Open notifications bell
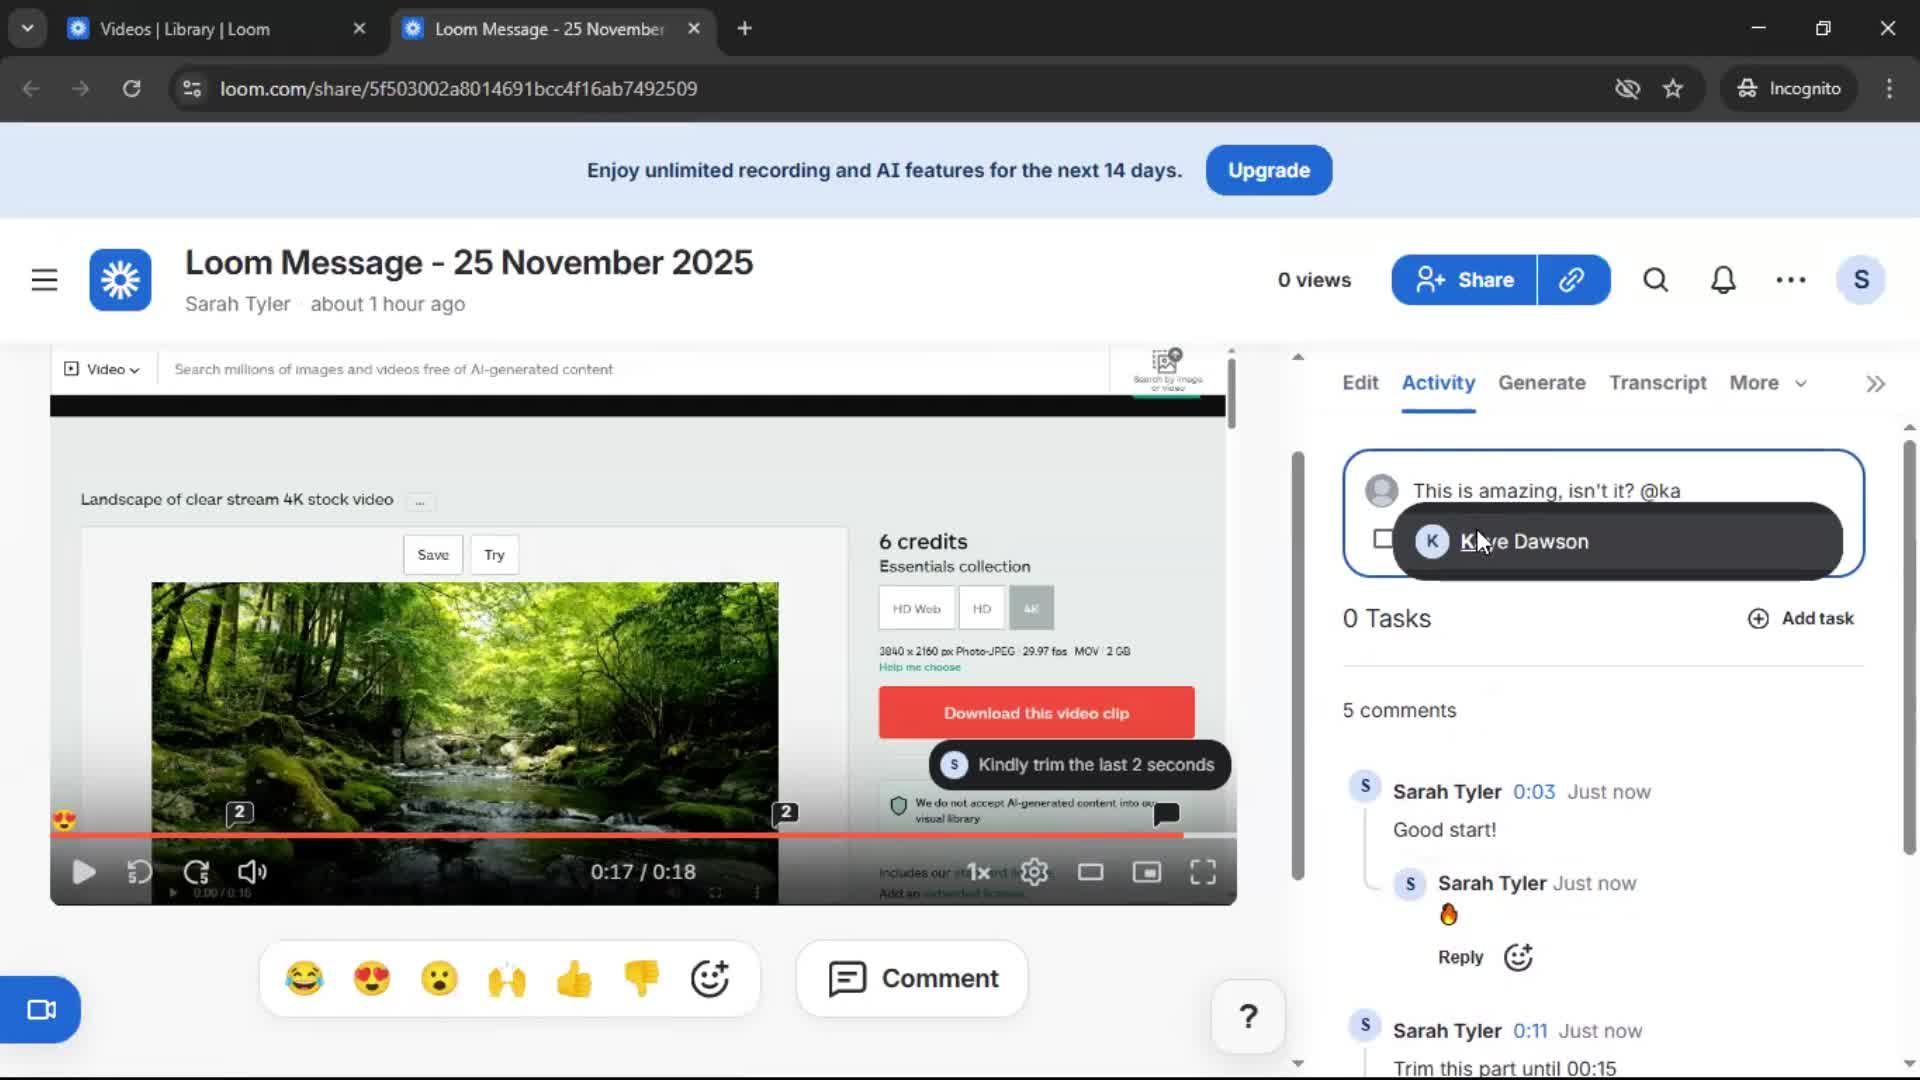Viewport: 1920px width, 1080px height. pyautogui.click(x=1722, y=280)
